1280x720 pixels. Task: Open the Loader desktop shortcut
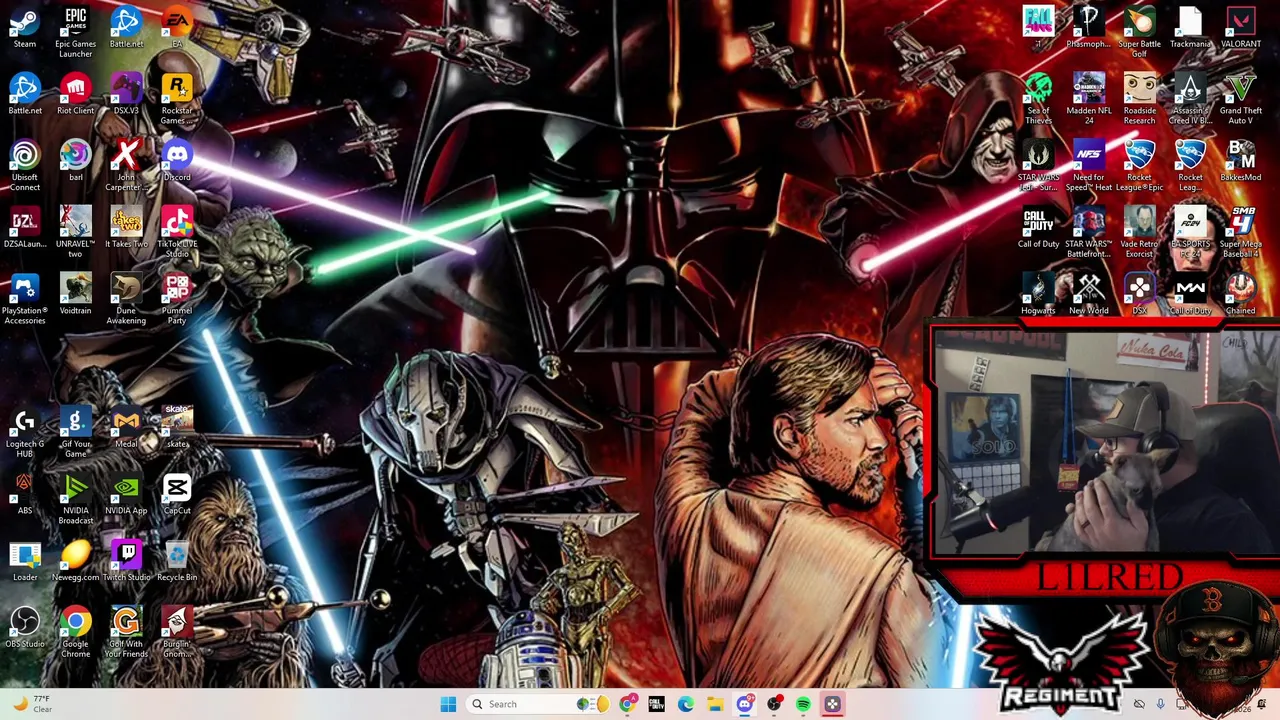[25, 561]
